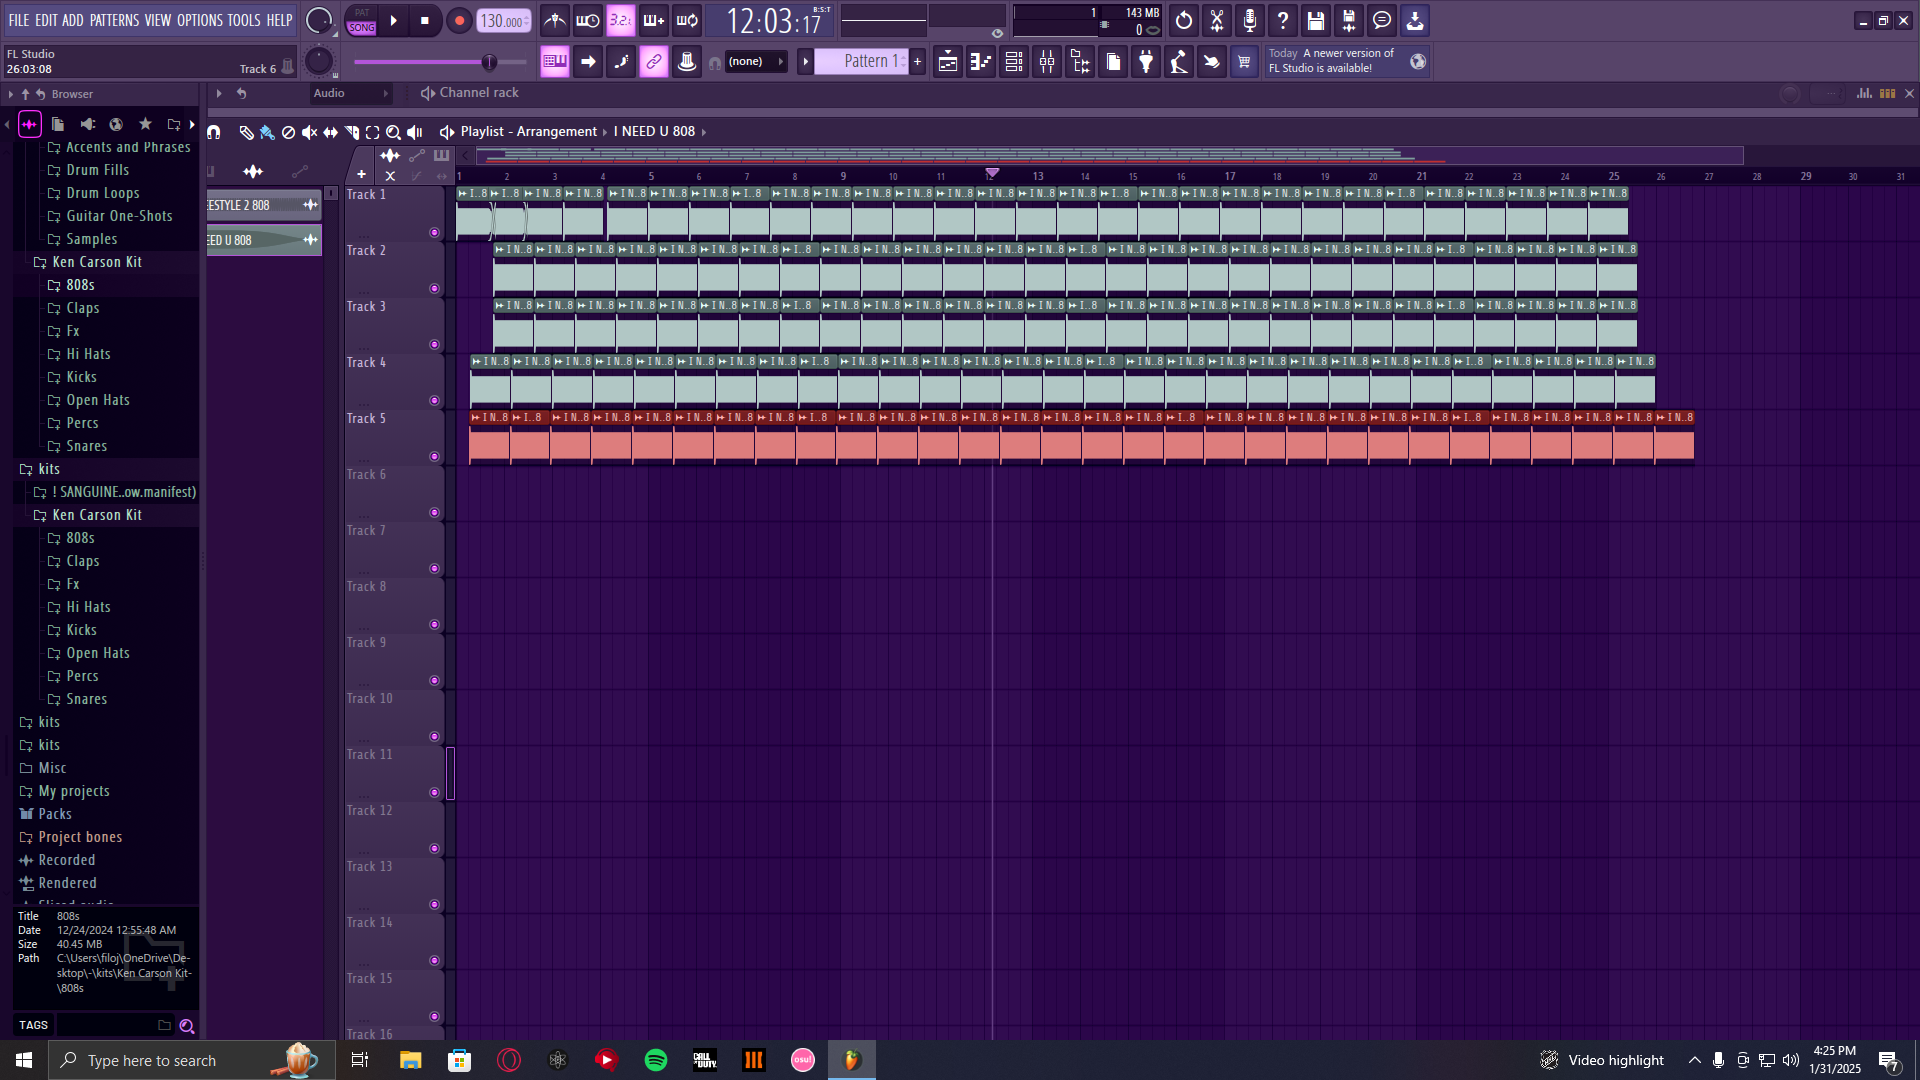The width and height of the screenshot is (1920, 1080).
Task: Open the Plugin picker icon
Action: coord(1145,62)
